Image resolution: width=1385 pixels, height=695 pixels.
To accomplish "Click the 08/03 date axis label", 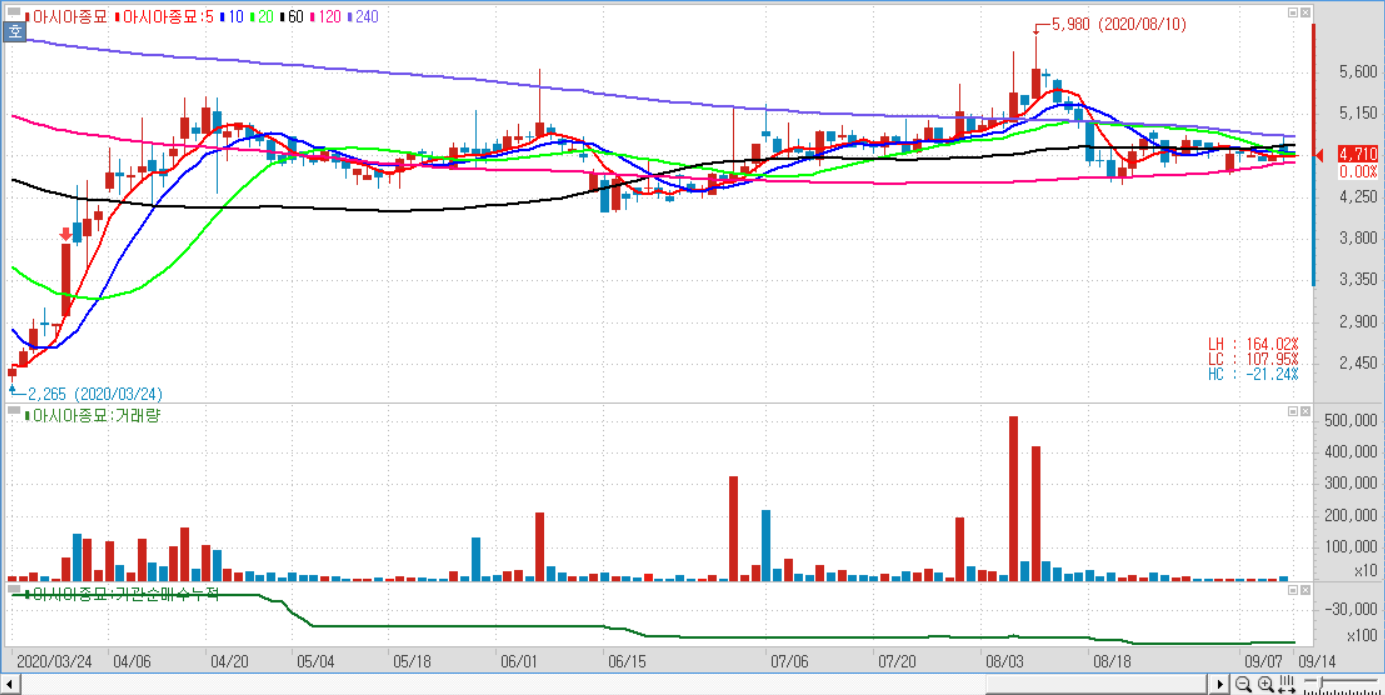I will pyautogui.click(x=1005, y=662).
